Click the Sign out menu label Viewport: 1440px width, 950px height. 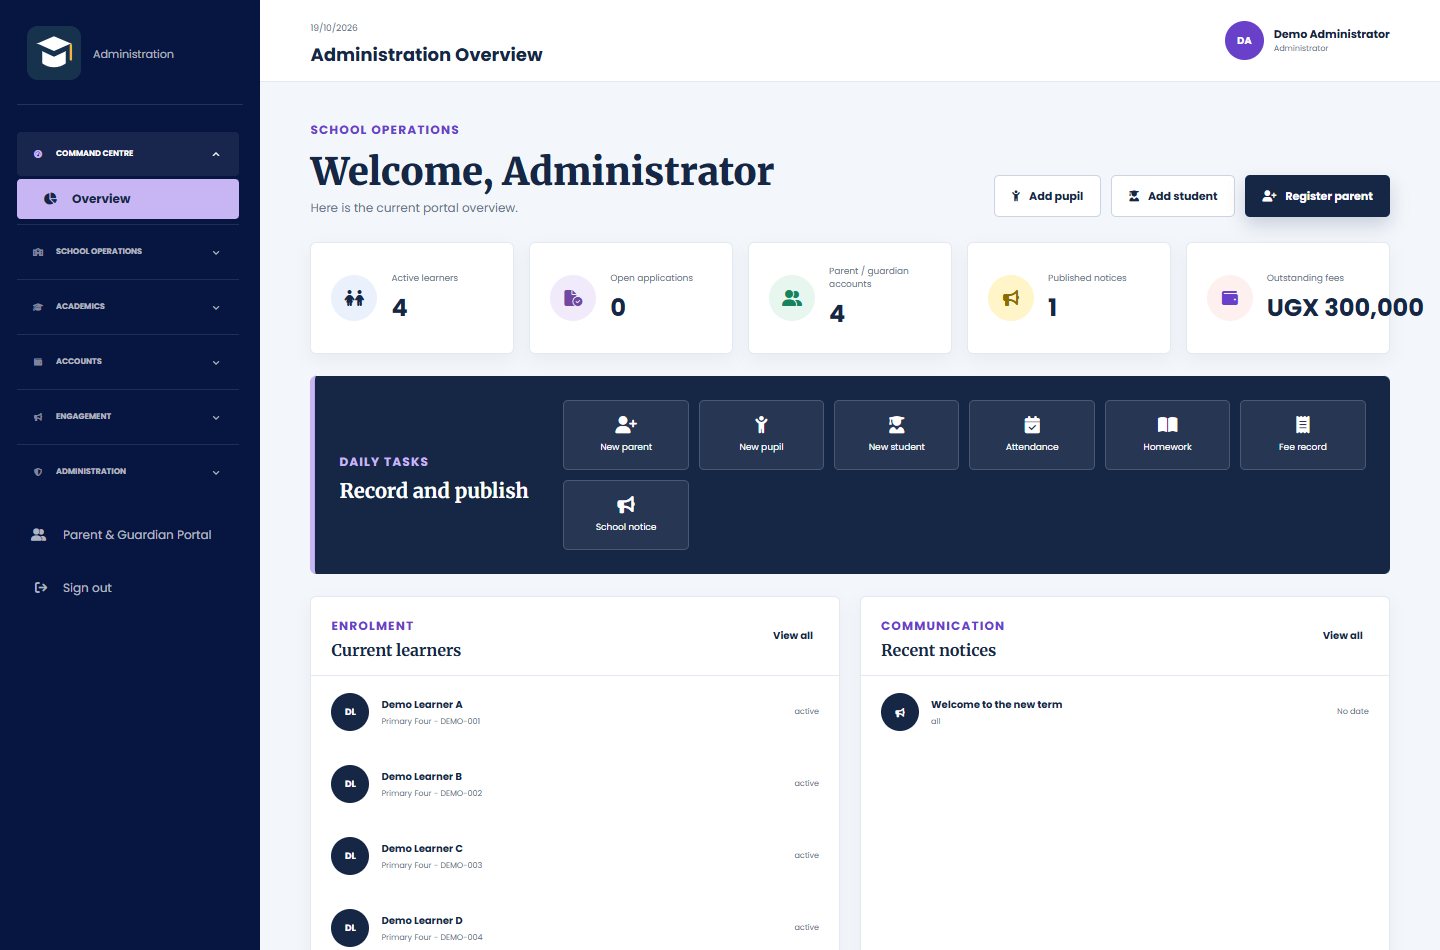point(87,588)
